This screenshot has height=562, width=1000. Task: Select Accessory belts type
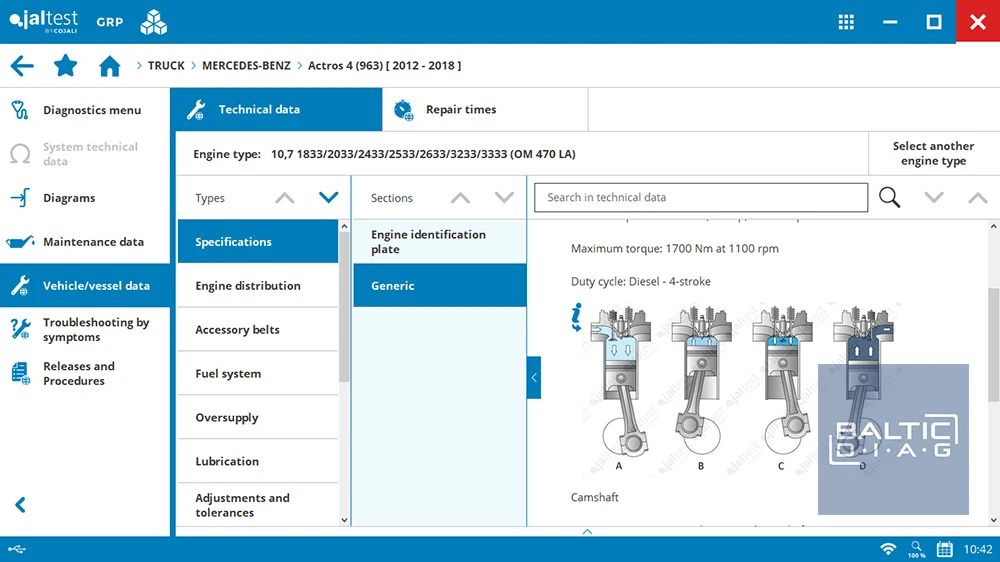[x=258, y=330]
